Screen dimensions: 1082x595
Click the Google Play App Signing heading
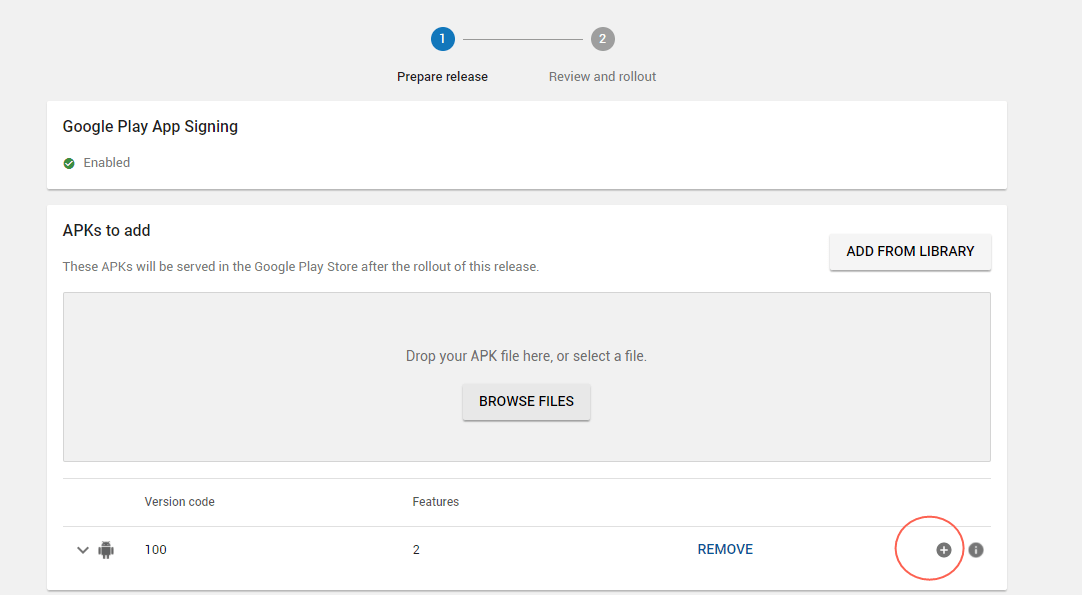[x=150, y=127]
